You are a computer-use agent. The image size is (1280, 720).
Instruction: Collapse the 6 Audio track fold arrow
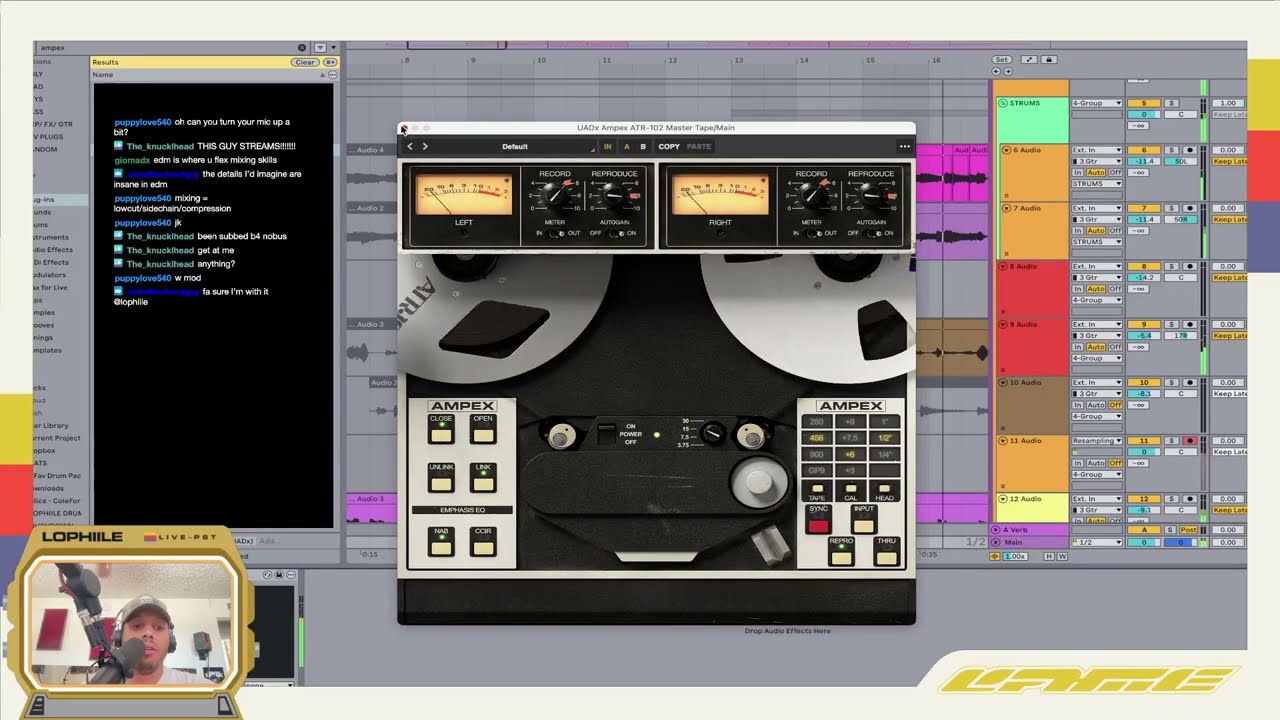1006,150
